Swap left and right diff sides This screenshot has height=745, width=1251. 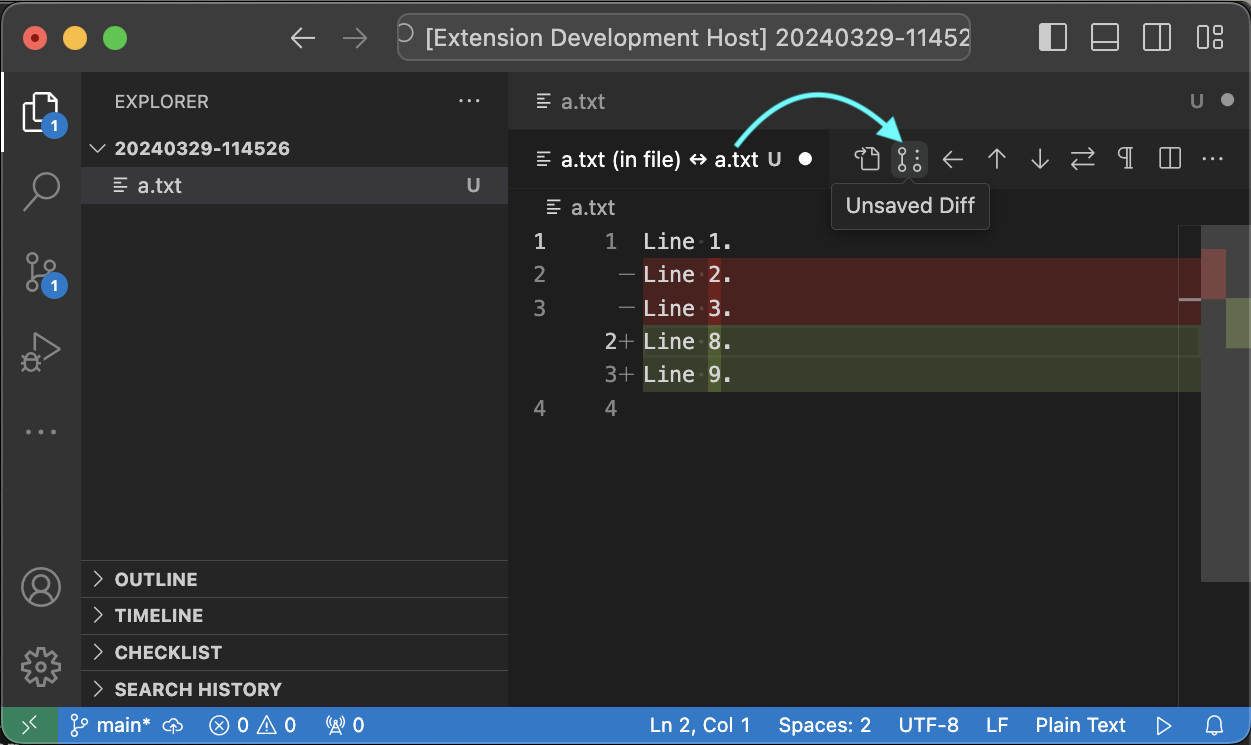[1082, 159]
